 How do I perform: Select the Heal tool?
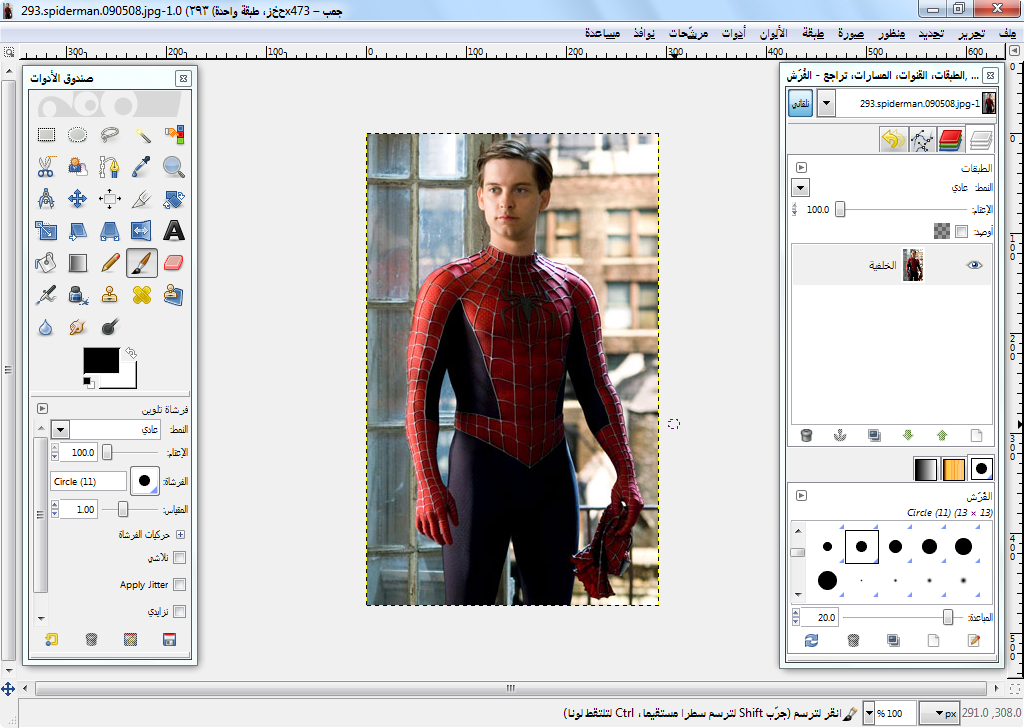tap(142, 295)
